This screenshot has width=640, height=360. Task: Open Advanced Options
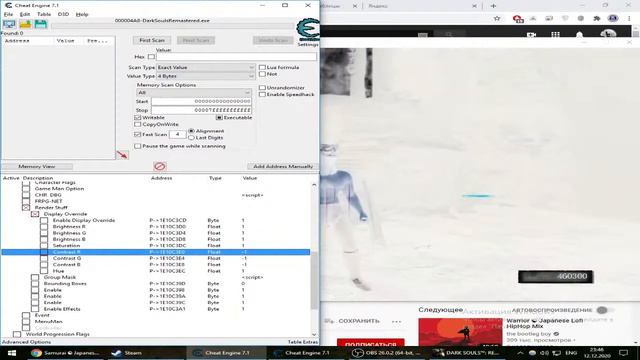click(27, 342)
